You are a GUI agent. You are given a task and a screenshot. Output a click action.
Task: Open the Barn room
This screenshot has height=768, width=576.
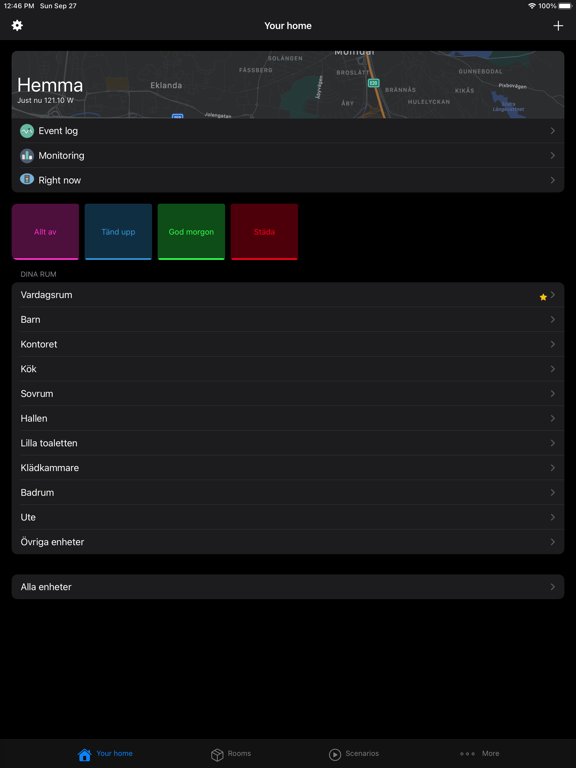(288, 319)
